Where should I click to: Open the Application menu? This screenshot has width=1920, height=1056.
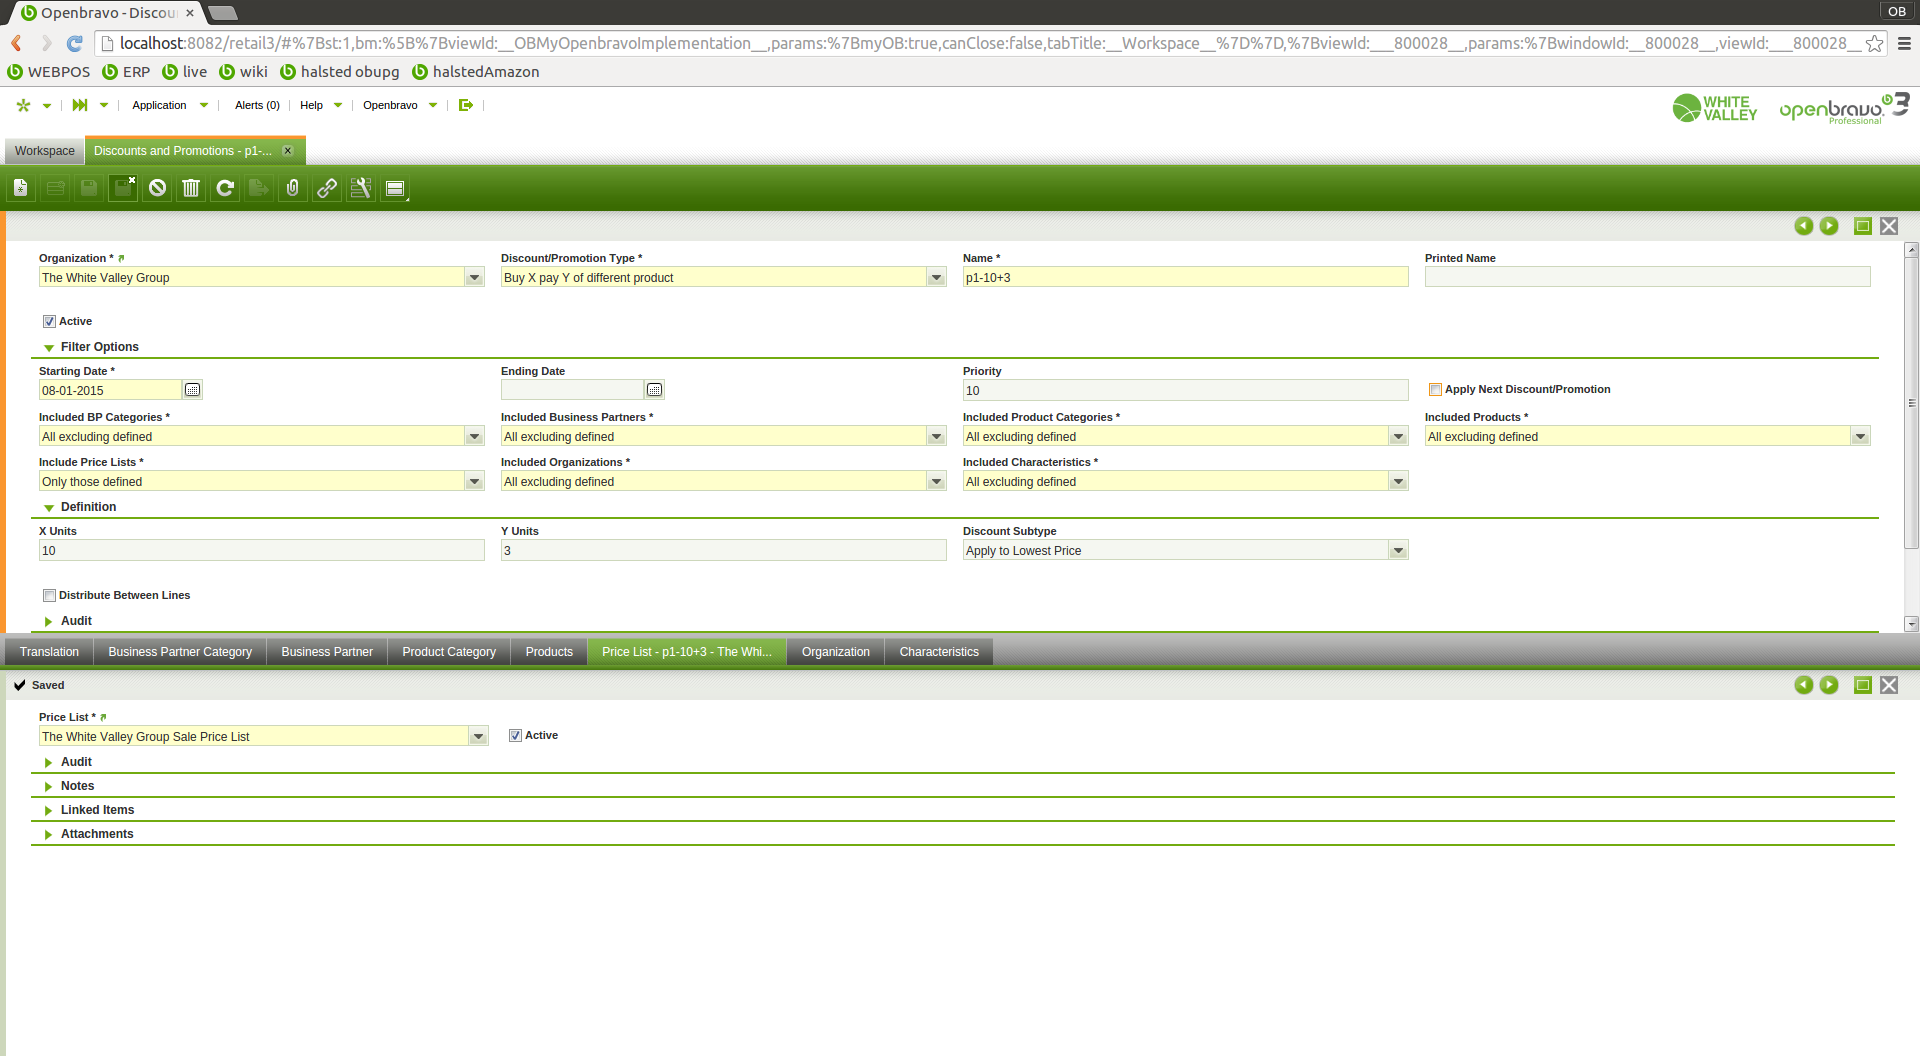(159, 105)
